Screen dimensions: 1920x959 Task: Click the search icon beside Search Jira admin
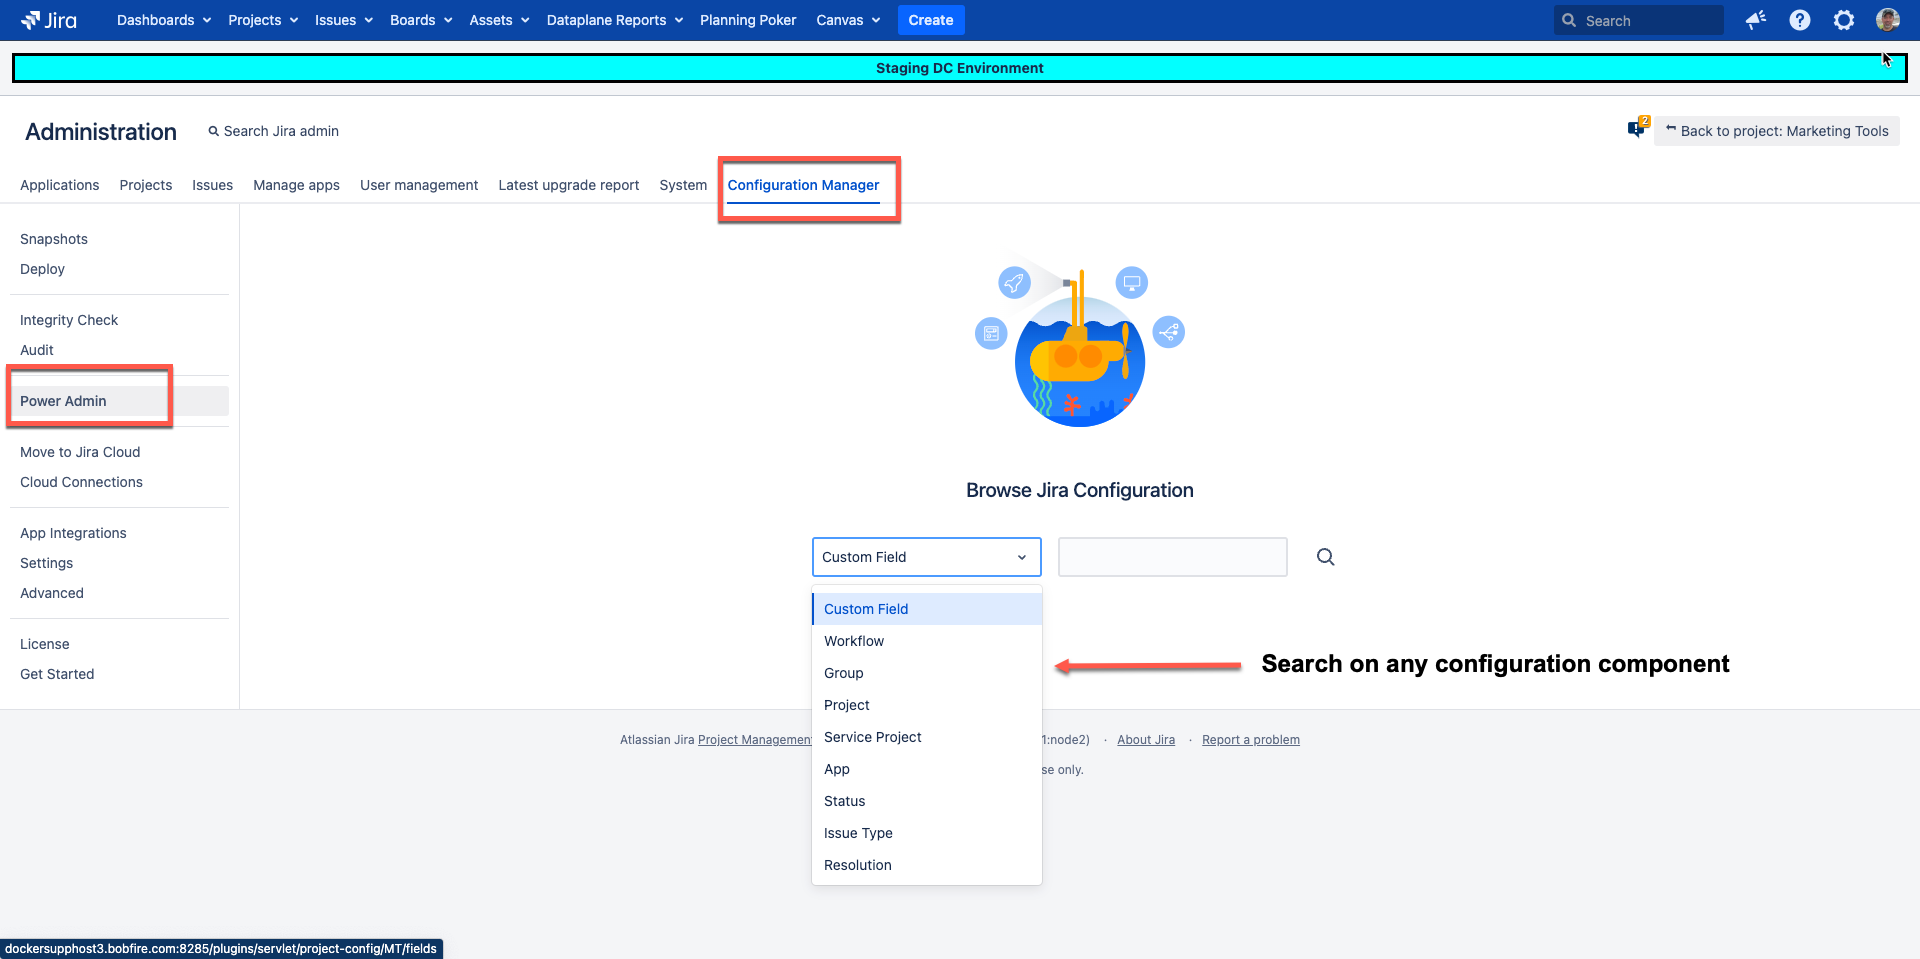pos(213,131)
